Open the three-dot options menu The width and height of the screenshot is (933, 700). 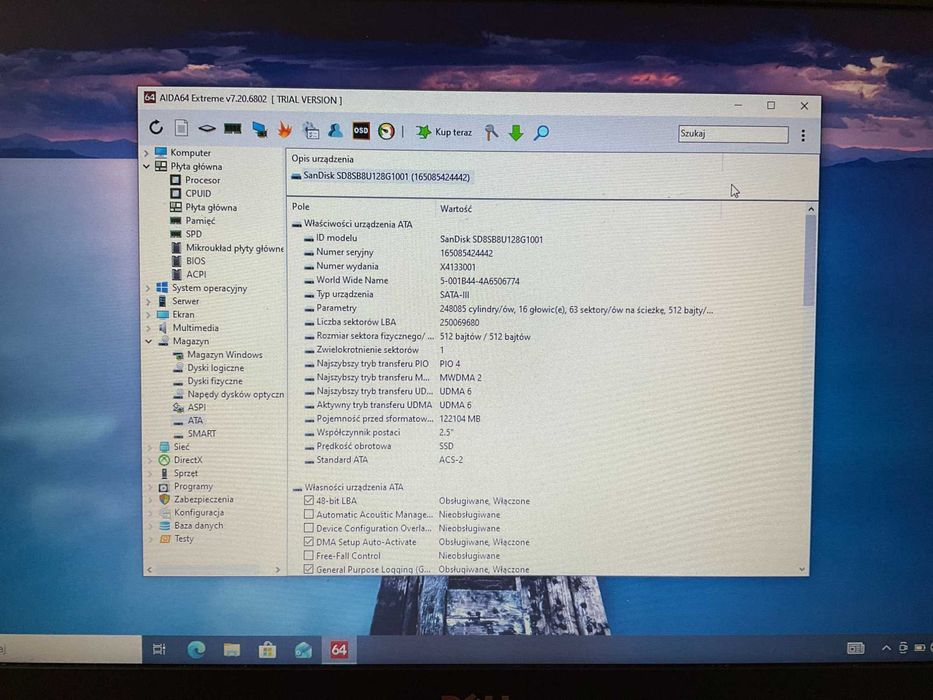point(803,136)
